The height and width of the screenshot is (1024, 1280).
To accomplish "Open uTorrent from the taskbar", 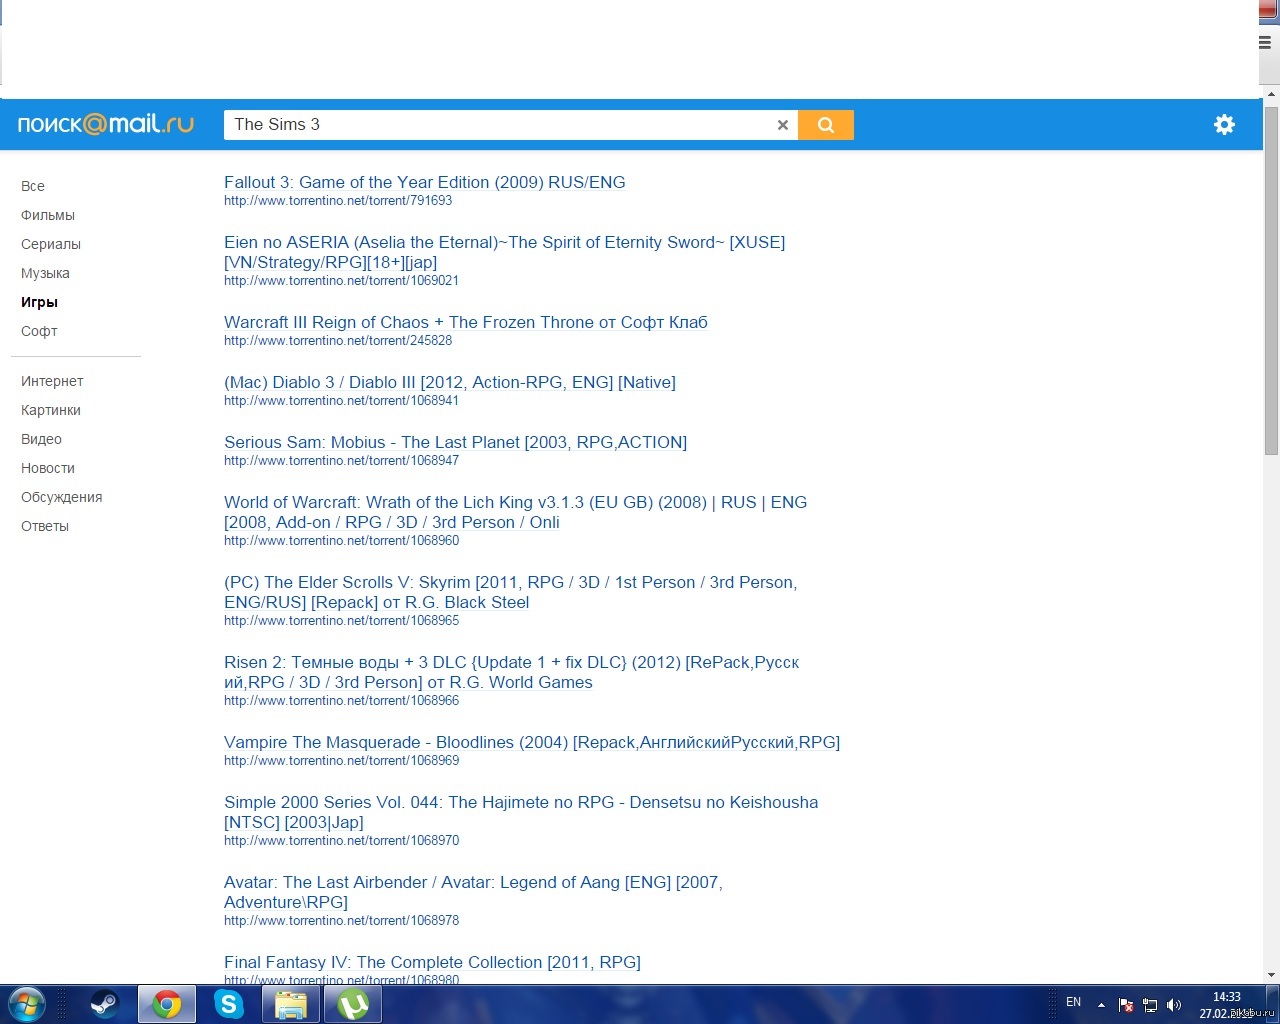I will pyautogui.click(x=353, y=1004).
